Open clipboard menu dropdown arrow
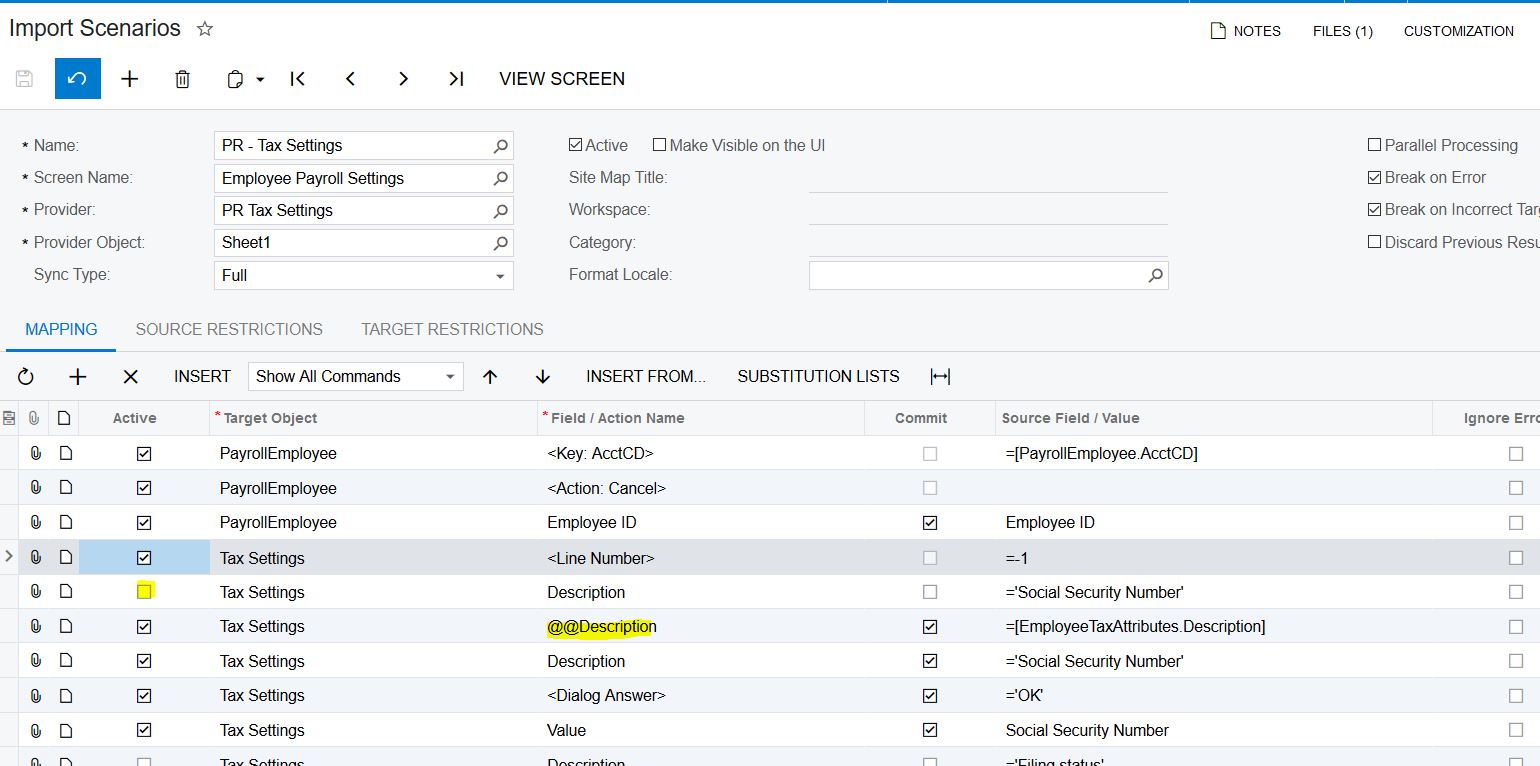This screenshot has width=1540, height=766. (260, 79)
